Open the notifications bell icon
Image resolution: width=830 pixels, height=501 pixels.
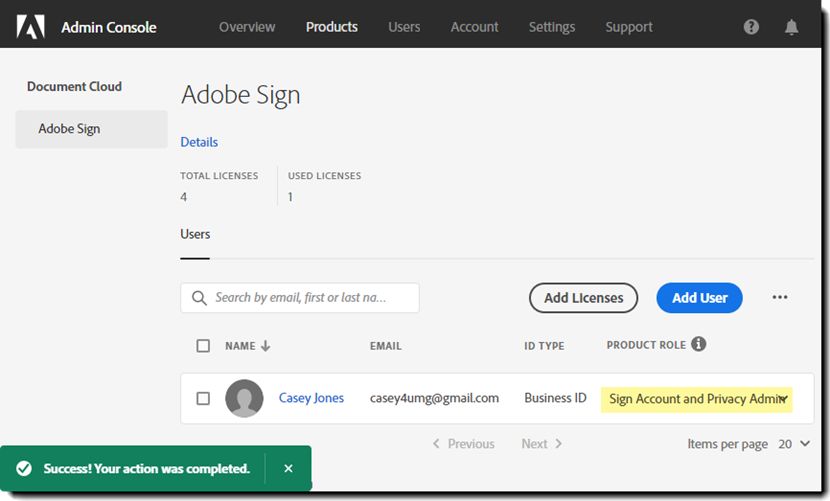point(791,27)
